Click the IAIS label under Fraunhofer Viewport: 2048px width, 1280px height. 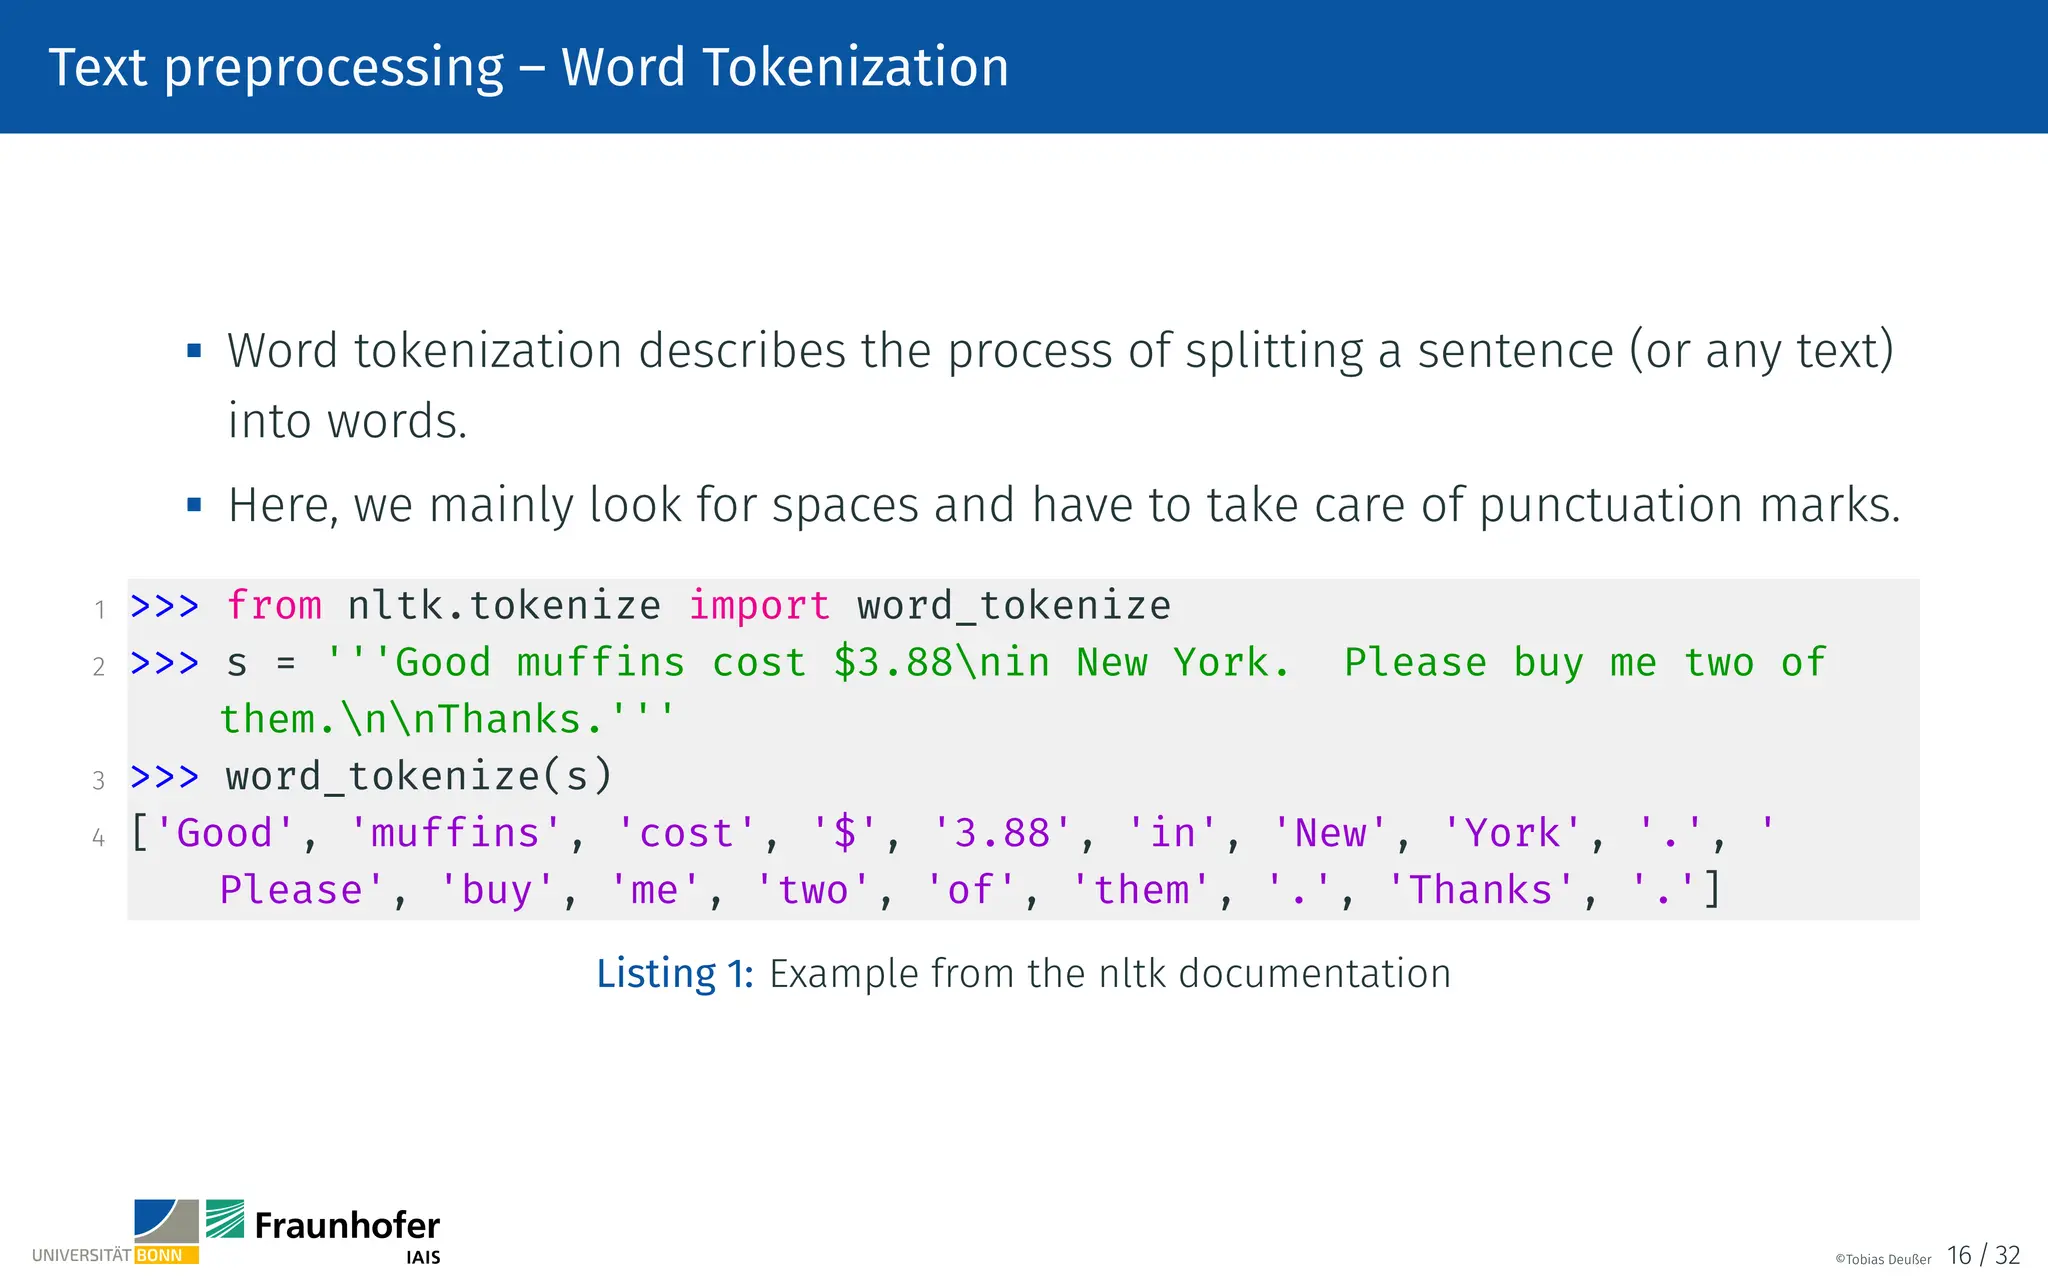[x=423, y=1258]
